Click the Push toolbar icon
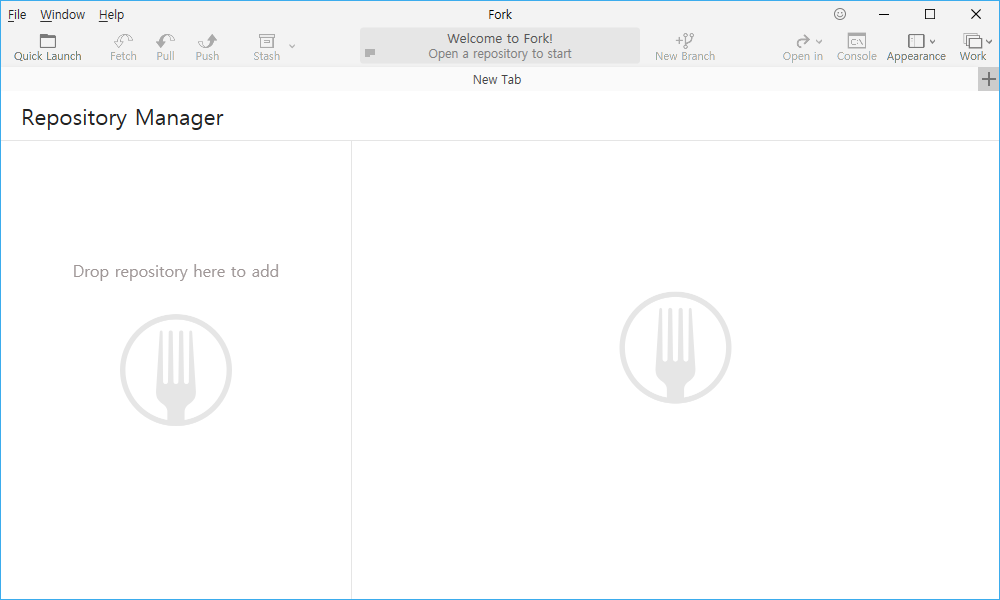Viewport: 1000px width, 600px height. [x=207, y=41]
